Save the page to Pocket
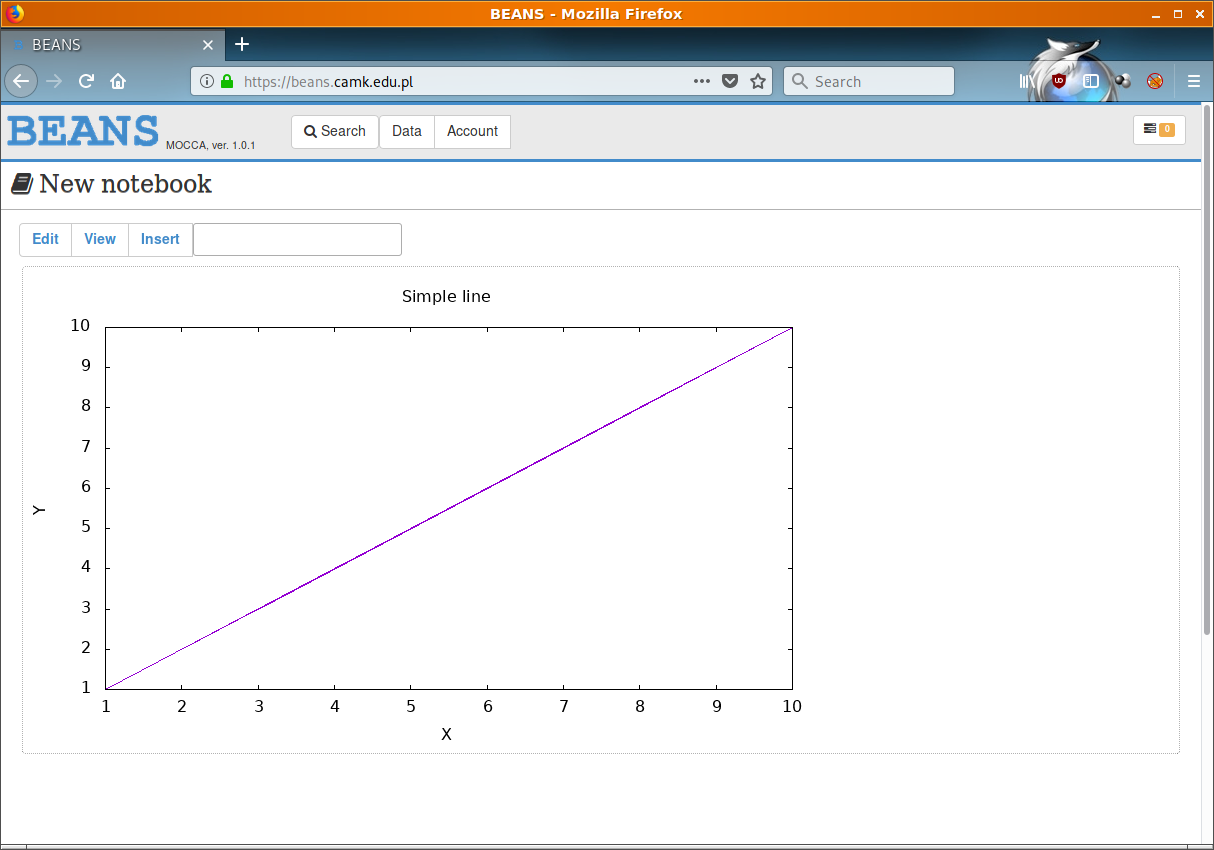Screen dimensions: 1214x850 (730, 82)
